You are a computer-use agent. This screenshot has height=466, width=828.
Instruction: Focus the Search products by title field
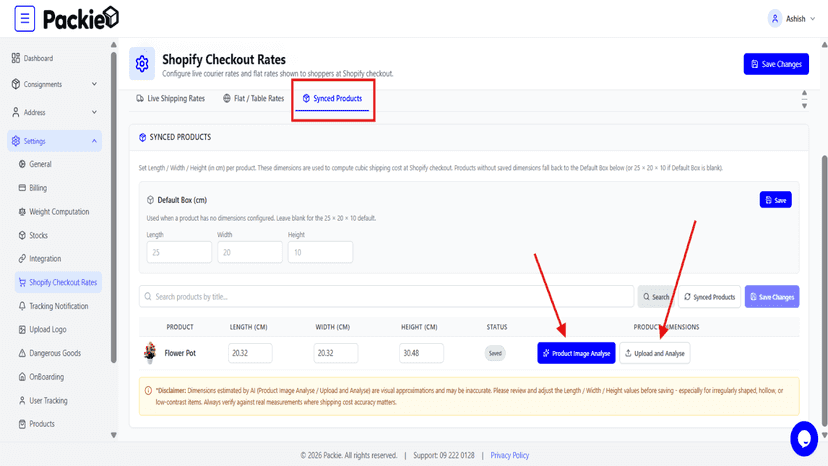pos(387,296)
